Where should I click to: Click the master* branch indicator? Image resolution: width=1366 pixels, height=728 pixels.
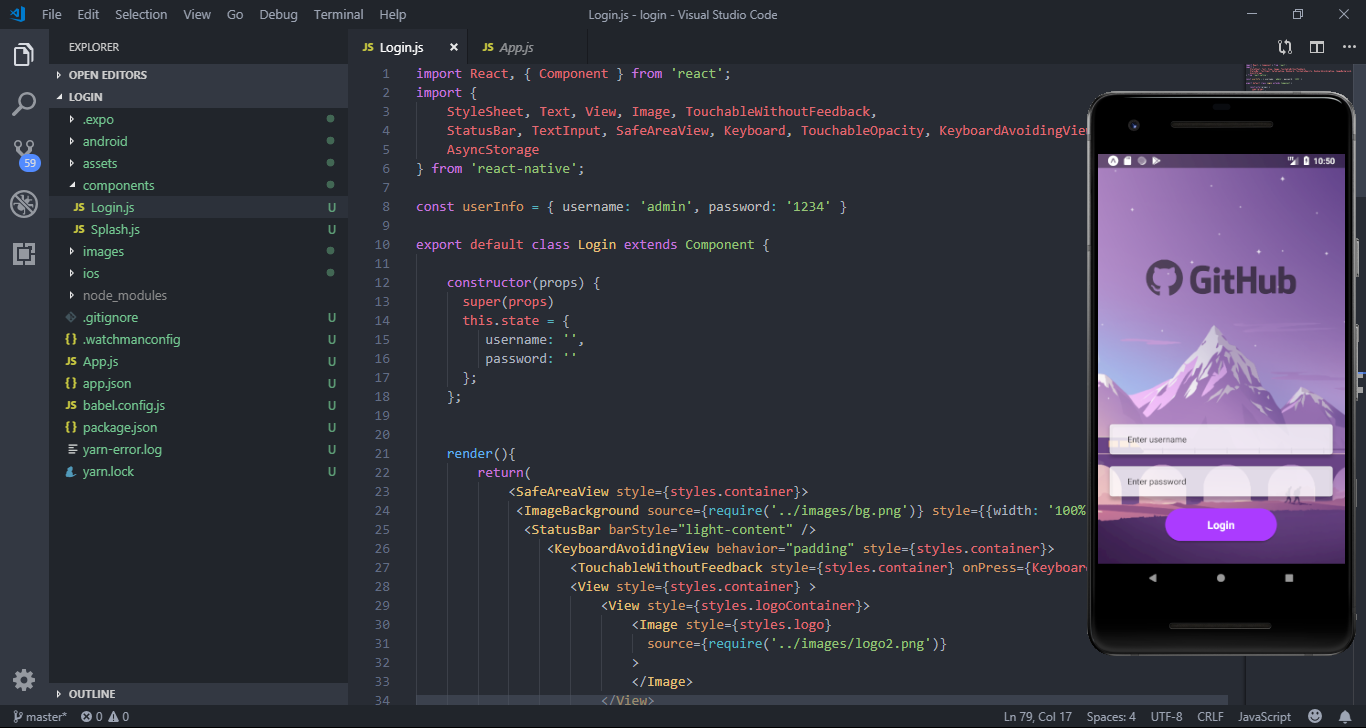(40, 716)
